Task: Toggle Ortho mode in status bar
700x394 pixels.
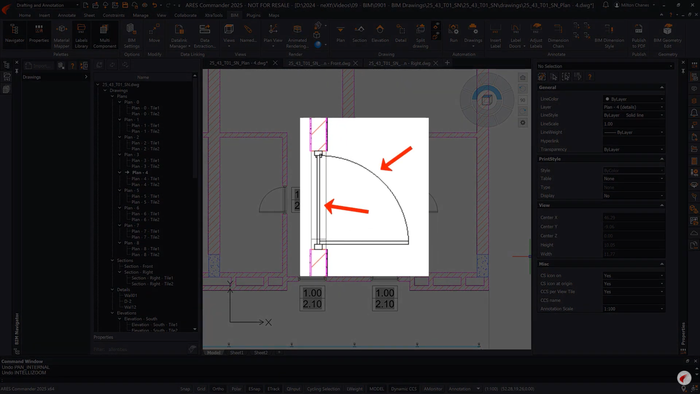Action: [218, 389]
